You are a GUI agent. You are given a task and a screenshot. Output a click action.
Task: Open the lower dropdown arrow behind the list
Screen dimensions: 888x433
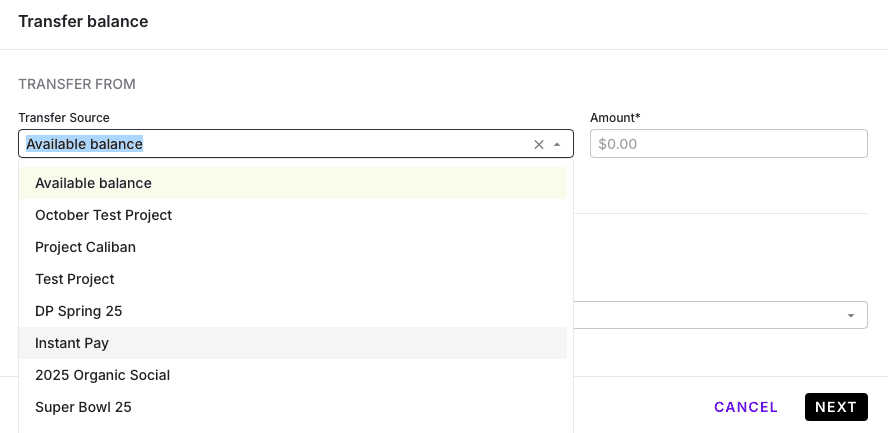pos(851,315)
